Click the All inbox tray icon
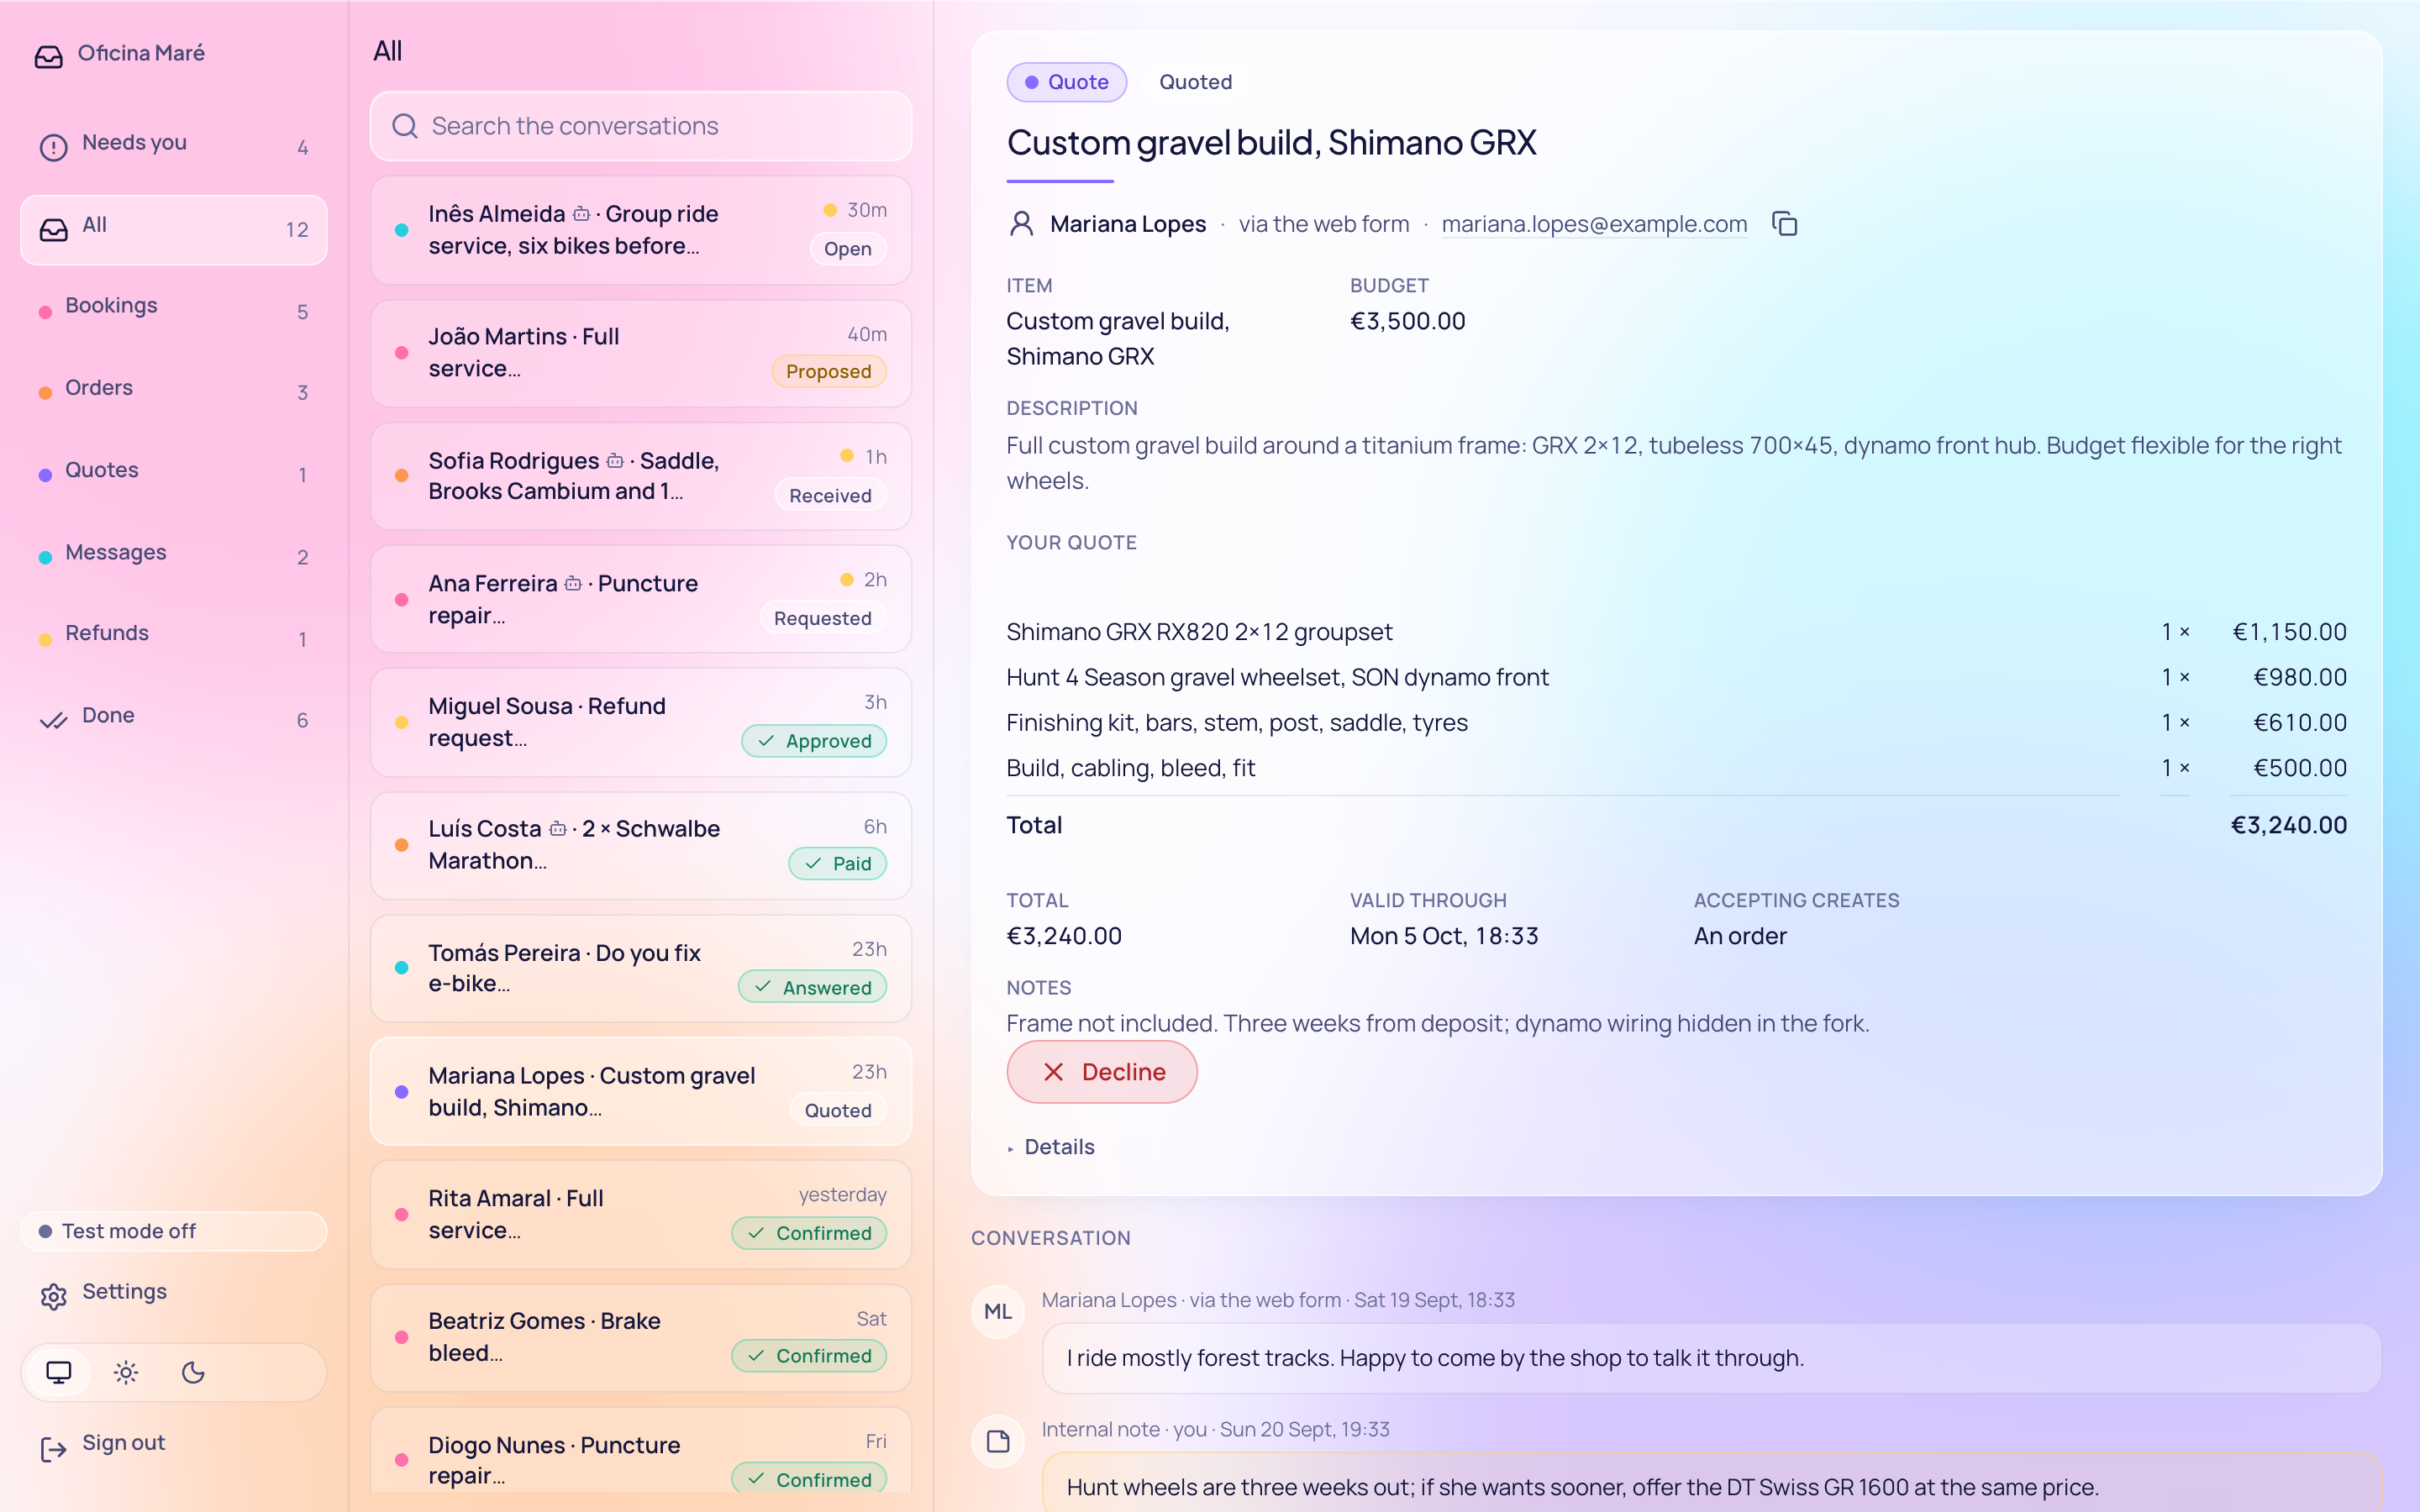Image resolution: width=2420 pixels, height=1512 pixels. pos(54,229)
